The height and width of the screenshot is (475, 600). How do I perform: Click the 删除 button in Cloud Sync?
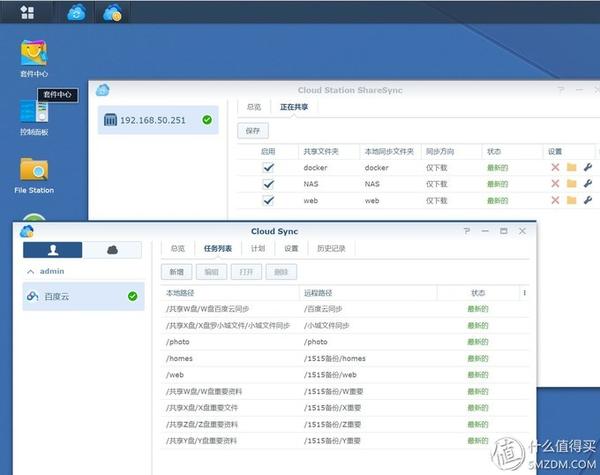coord(281,272)
